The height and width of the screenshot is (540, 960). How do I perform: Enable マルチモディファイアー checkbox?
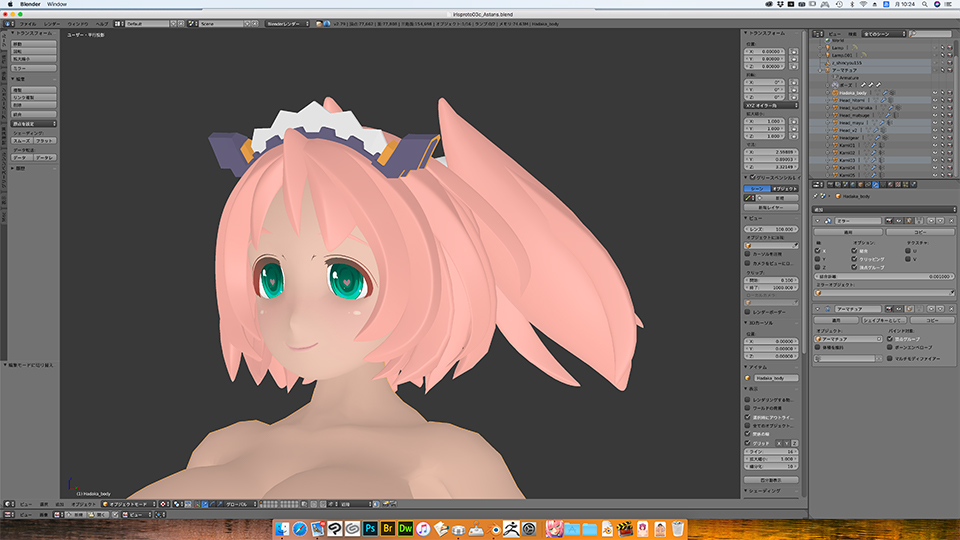point(890,358)
